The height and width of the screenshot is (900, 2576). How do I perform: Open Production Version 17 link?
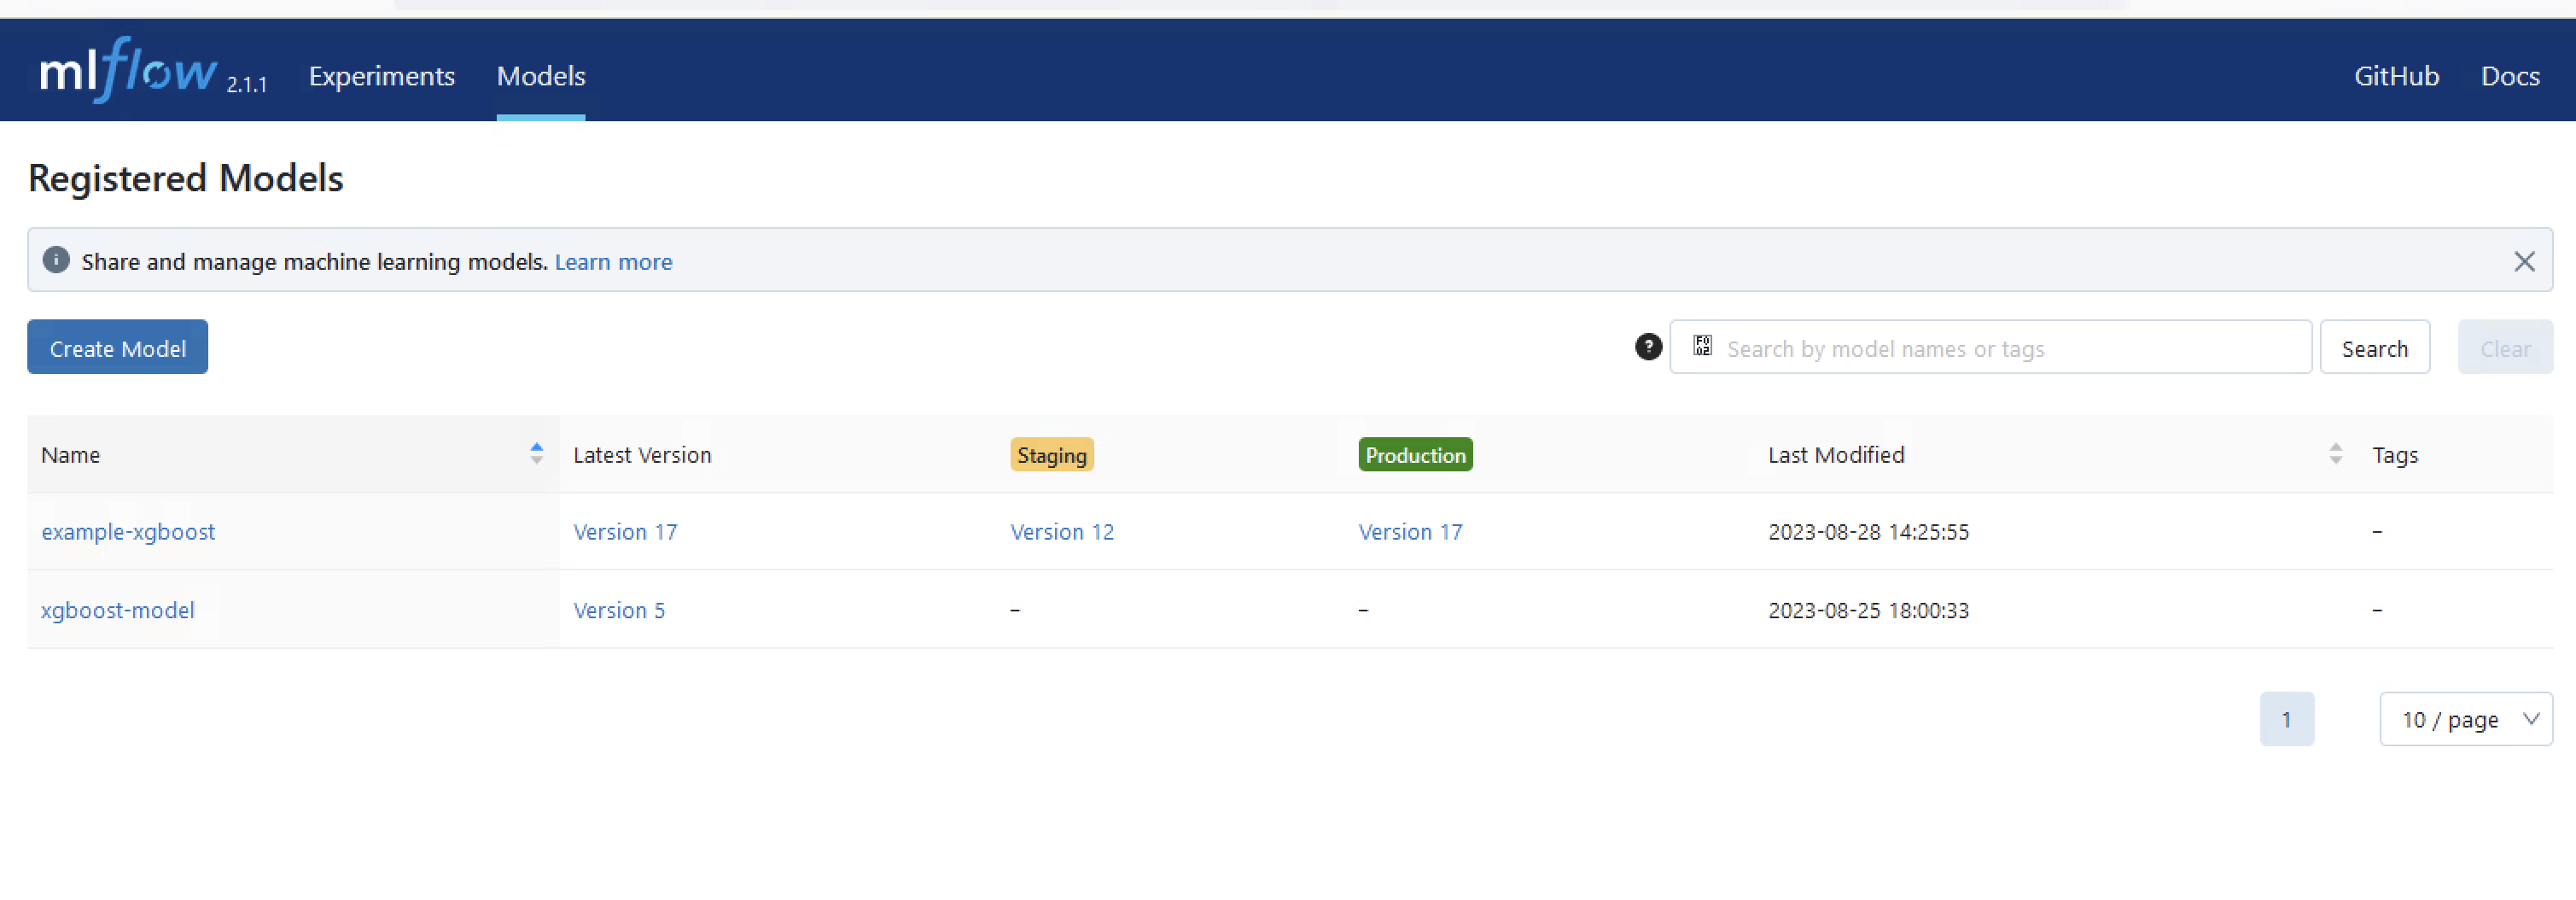point(1410,532)
